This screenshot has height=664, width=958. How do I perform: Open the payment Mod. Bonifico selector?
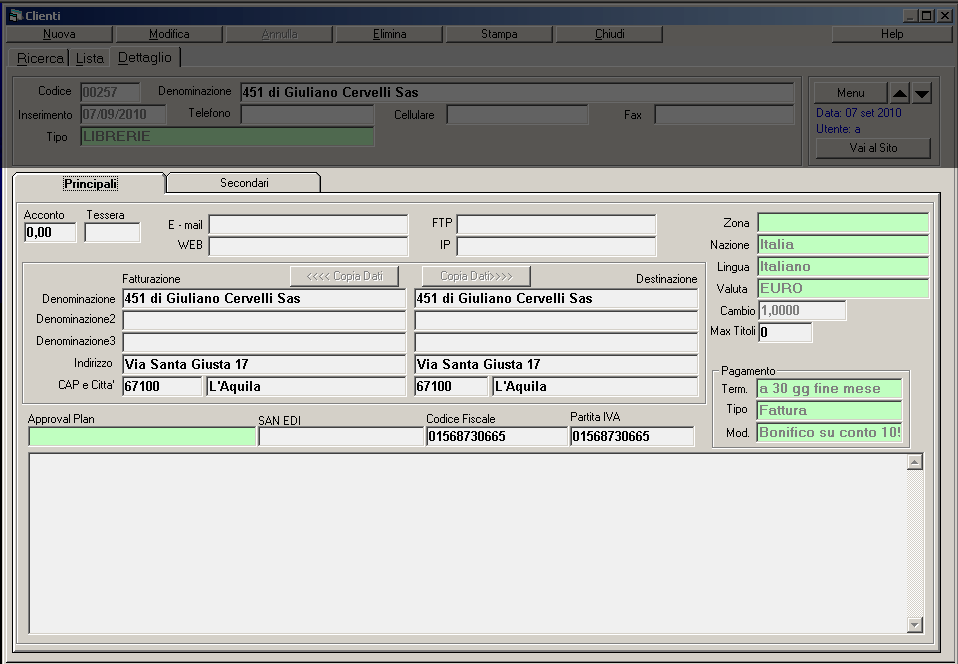click(829, 432)
